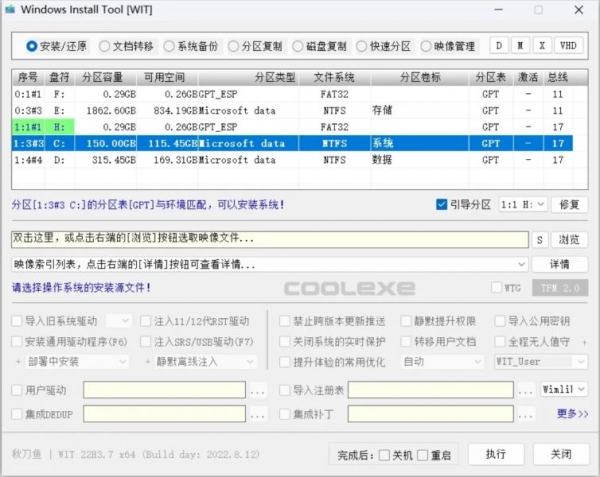
Task: Select partition row 1:3#3 C: 系统
Action: click(x=293, y=143)
